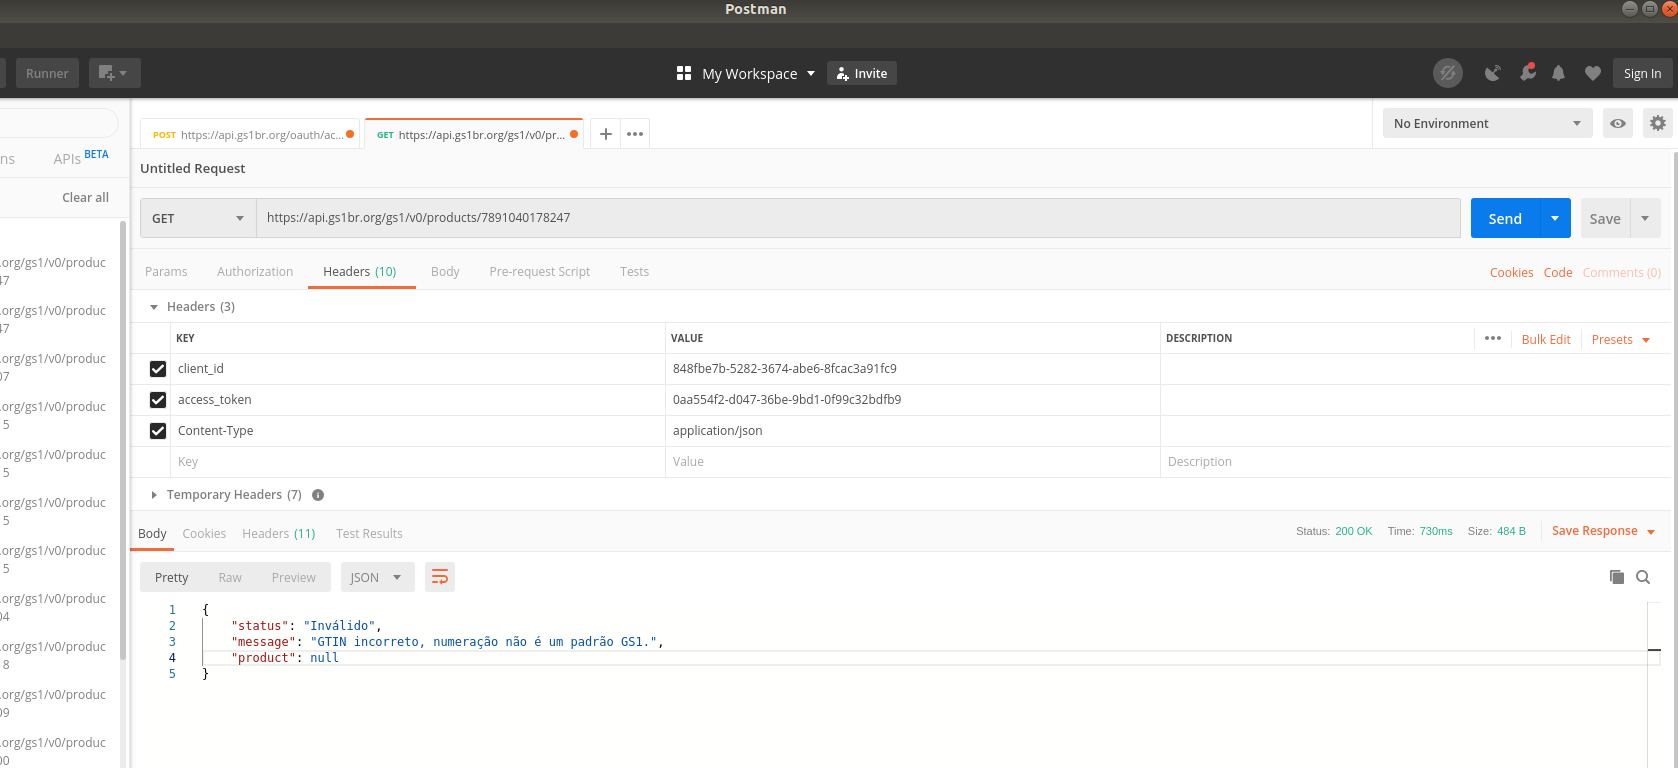Switch to the Authorization tab
This screenshot has width=1678, height=768.
click(255, 272)
